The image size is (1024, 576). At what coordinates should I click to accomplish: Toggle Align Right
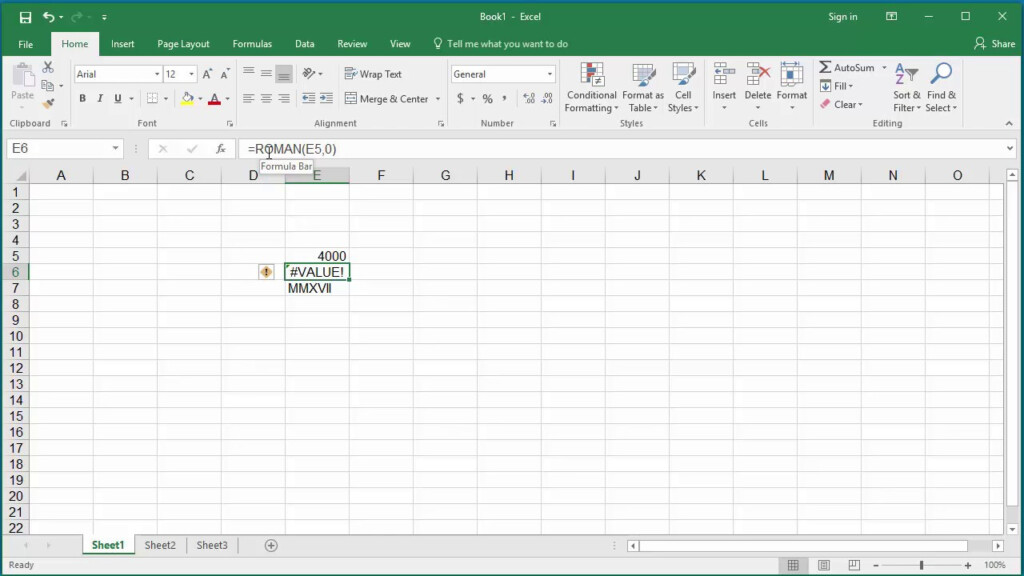(x=283, y=99)
